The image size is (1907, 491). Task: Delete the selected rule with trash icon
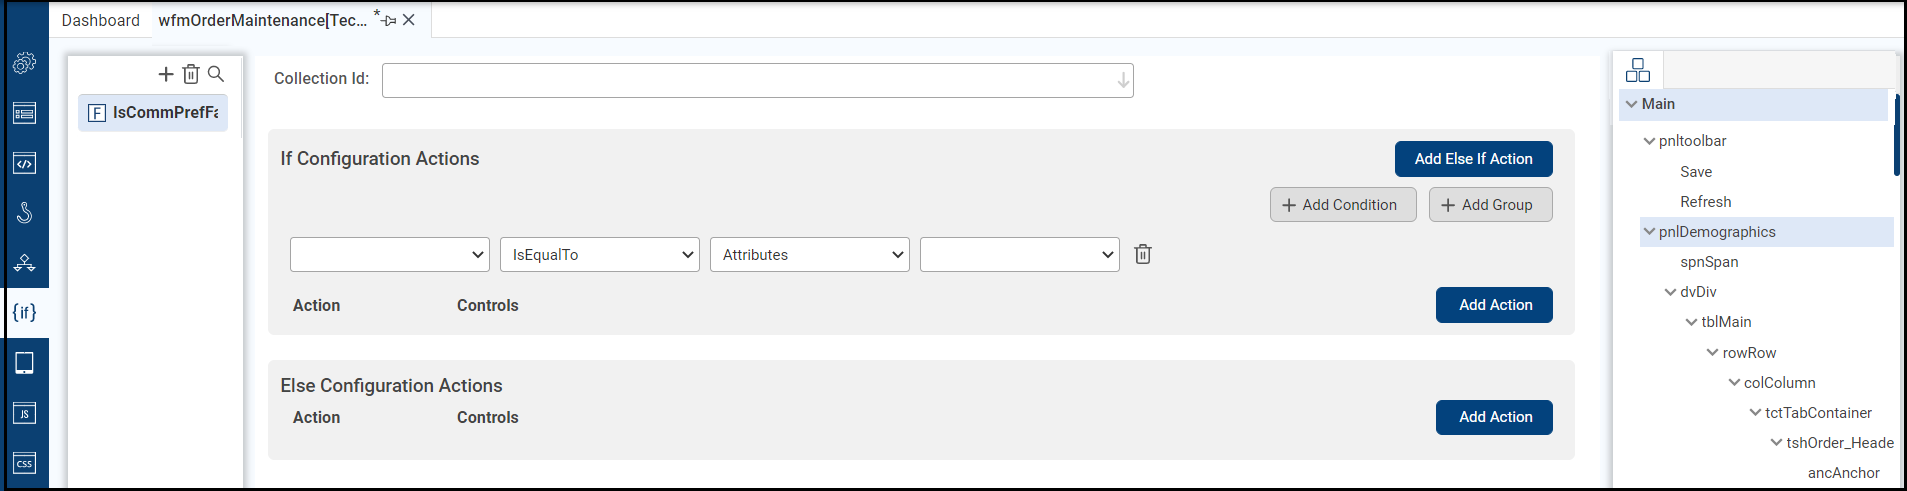[x=191, y=74]
